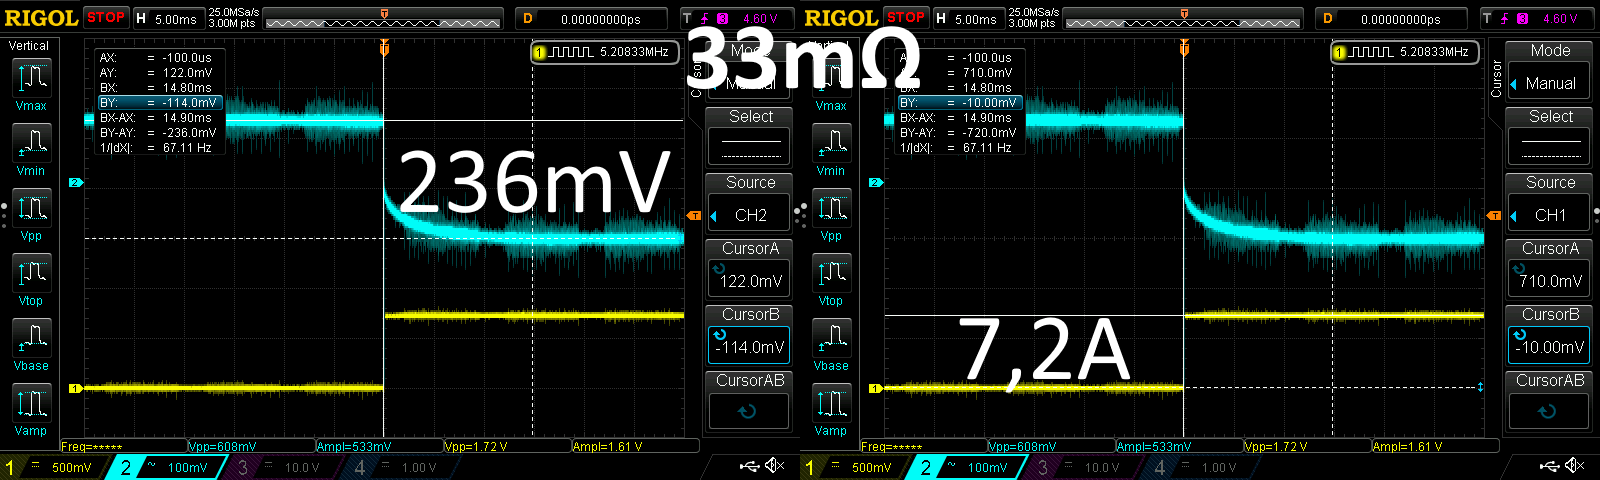Open Source CH1 selector in right scope
This screenshot has width=1600, height=480.
click(1550, 215)
